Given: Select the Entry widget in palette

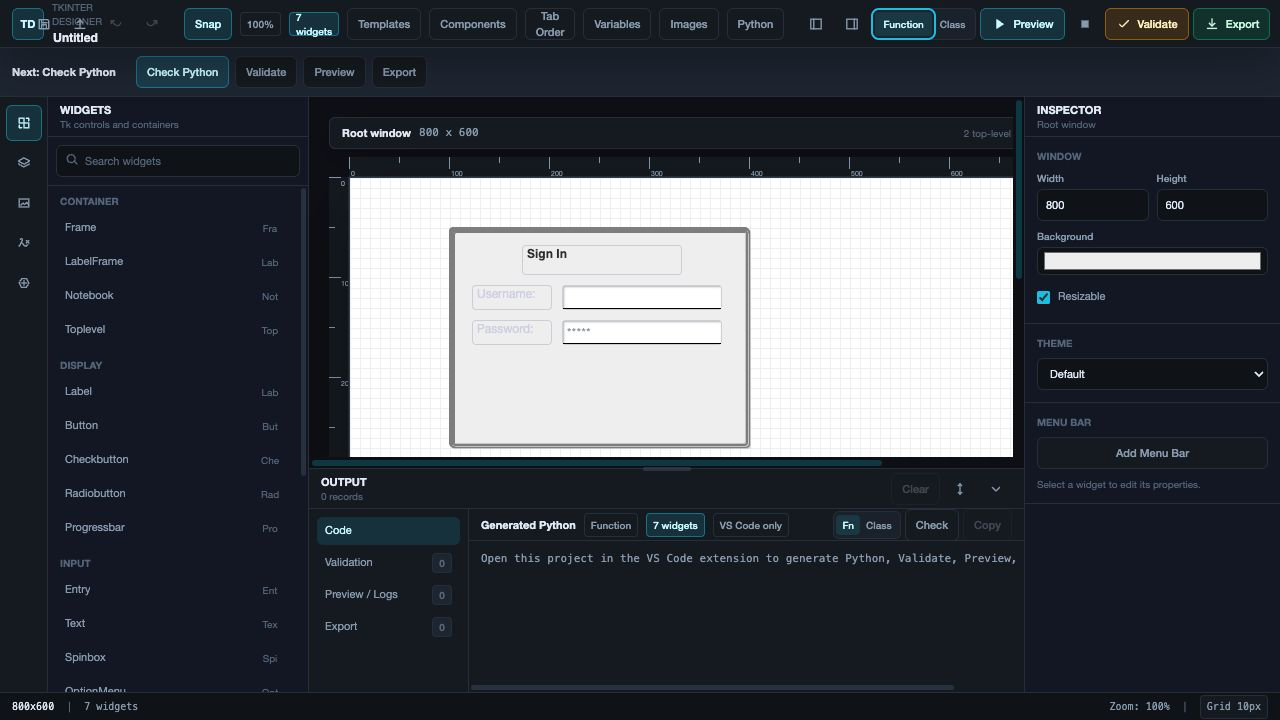Looking at the screenshot, I should 172,590.
